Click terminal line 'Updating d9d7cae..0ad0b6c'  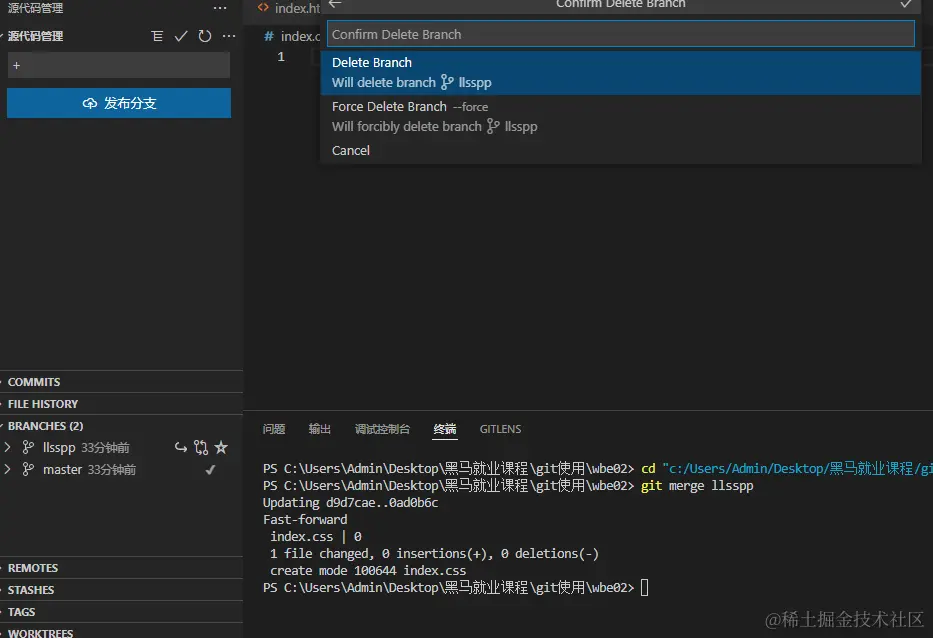350,502
